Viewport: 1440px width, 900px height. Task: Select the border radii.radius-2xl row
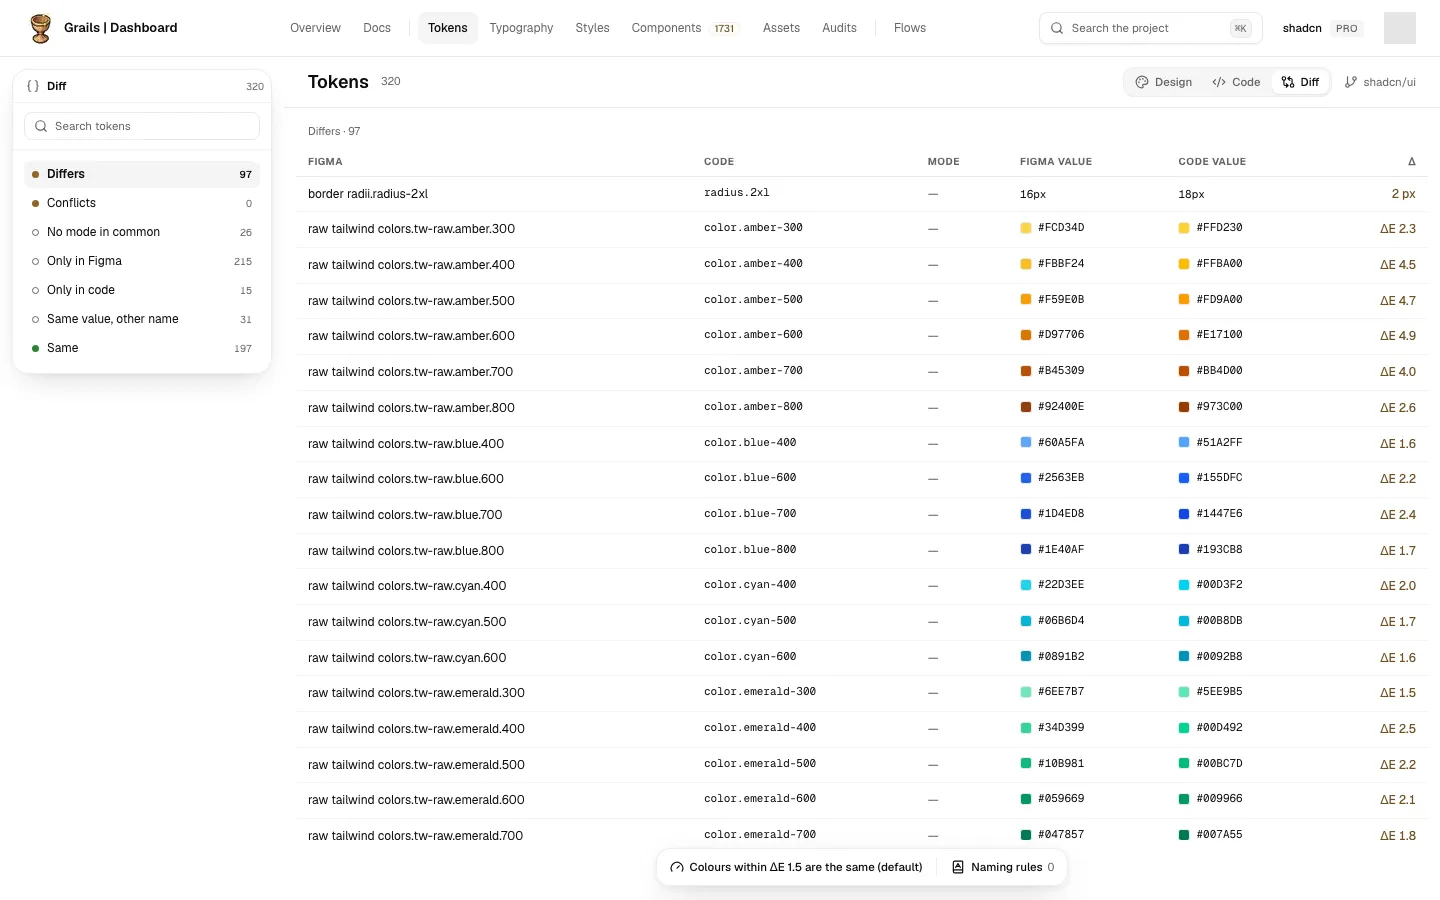click(x=862, y=194)
